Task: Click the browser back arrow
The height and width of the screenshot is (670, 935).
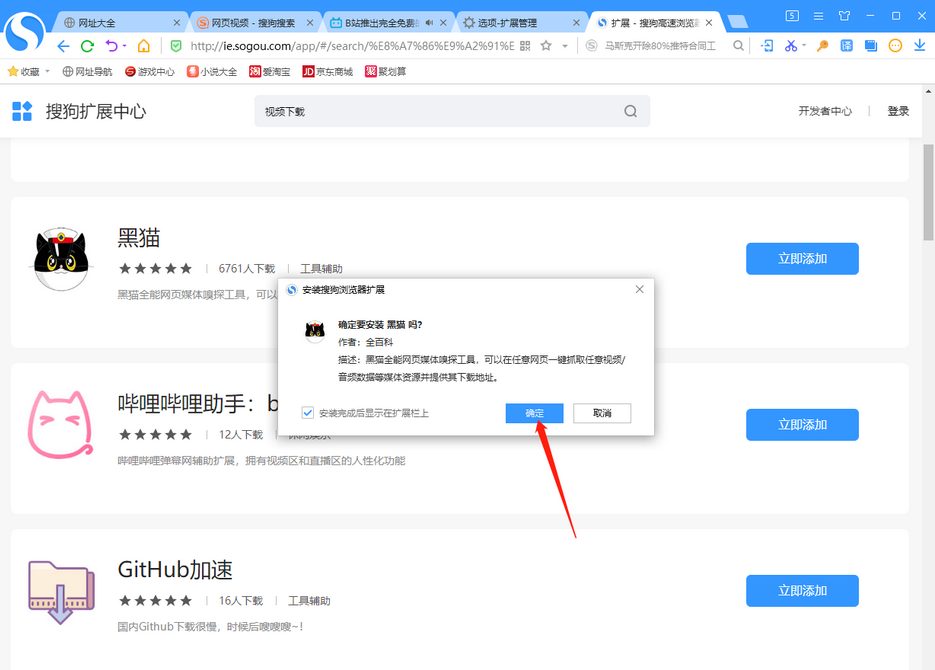Action: pos(63,46)
